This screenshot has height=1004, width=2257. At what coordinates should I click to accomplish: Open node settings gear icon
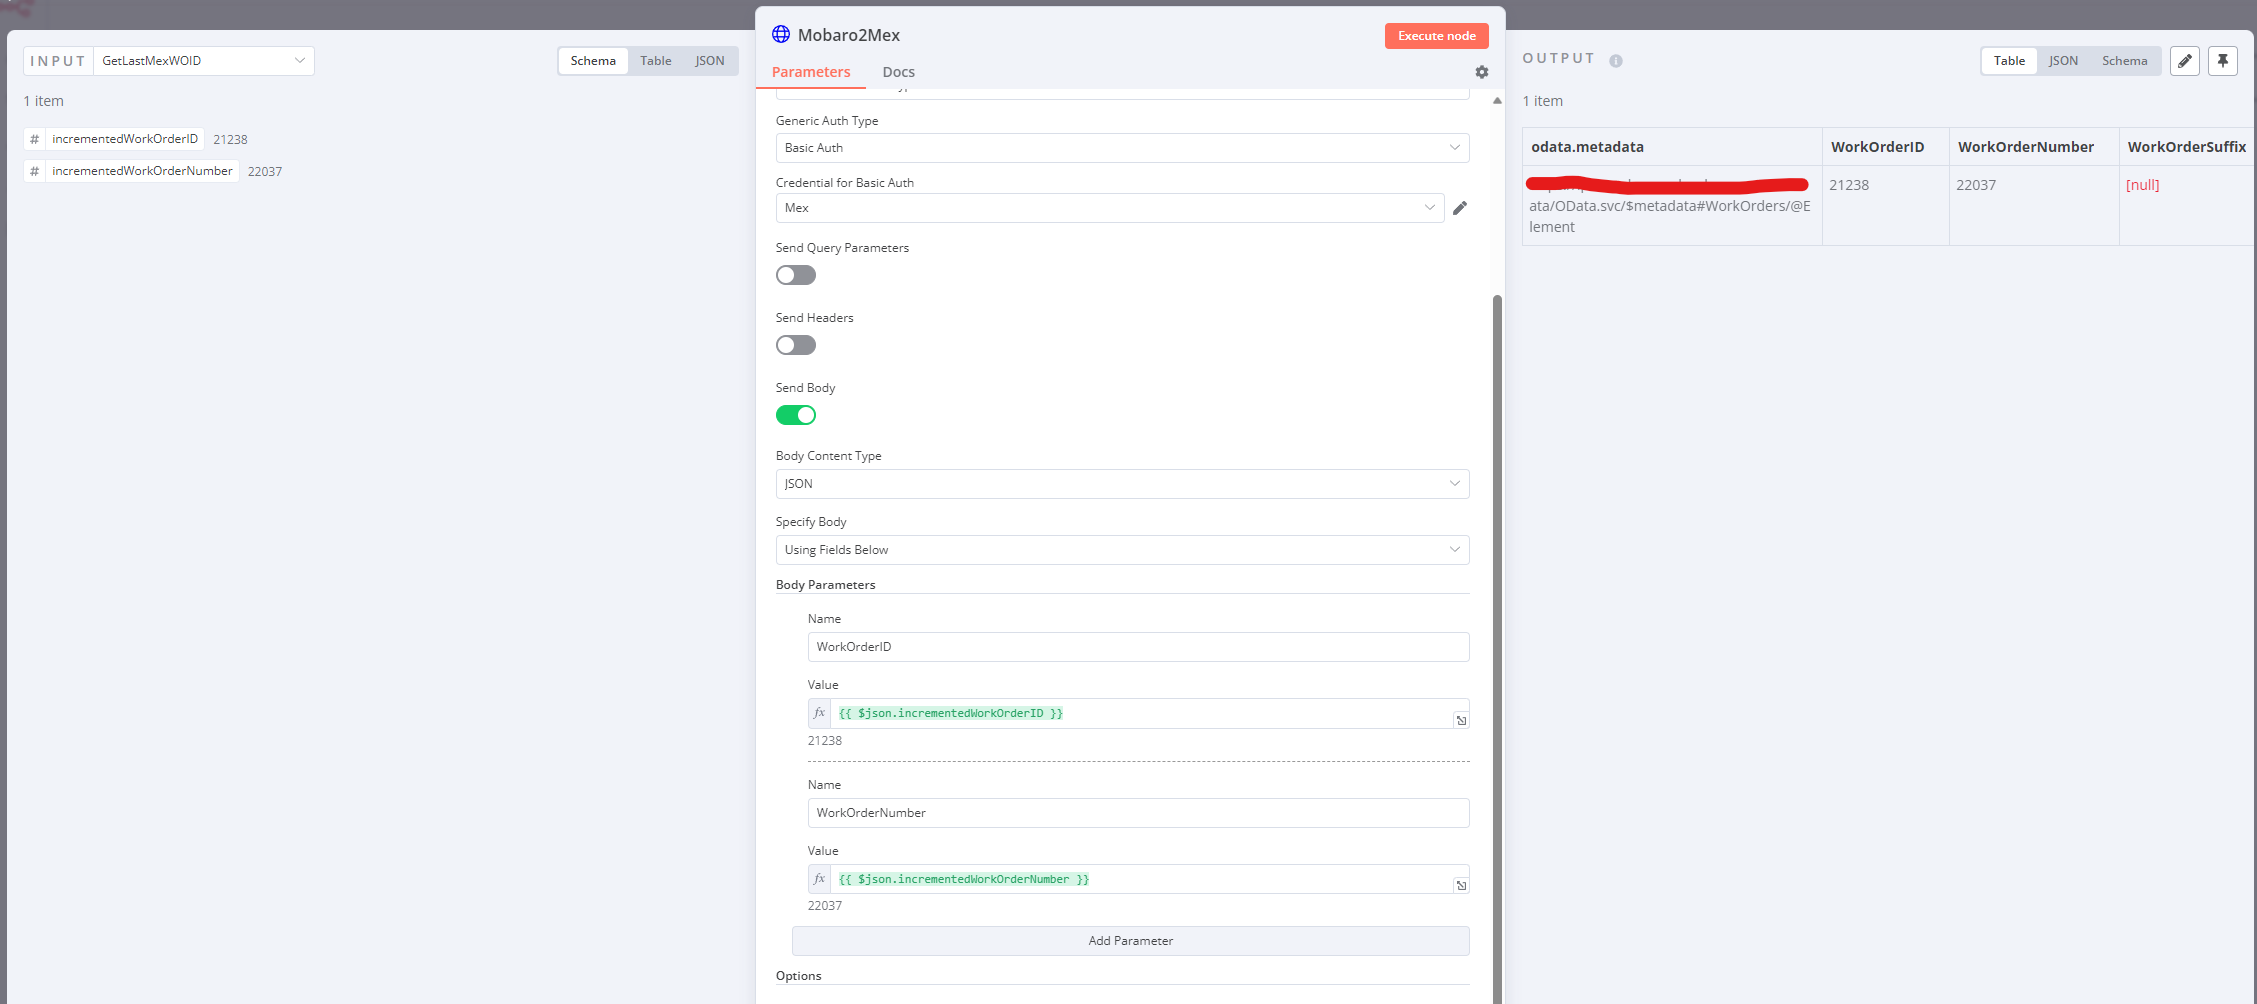[x=1481, y=72]
